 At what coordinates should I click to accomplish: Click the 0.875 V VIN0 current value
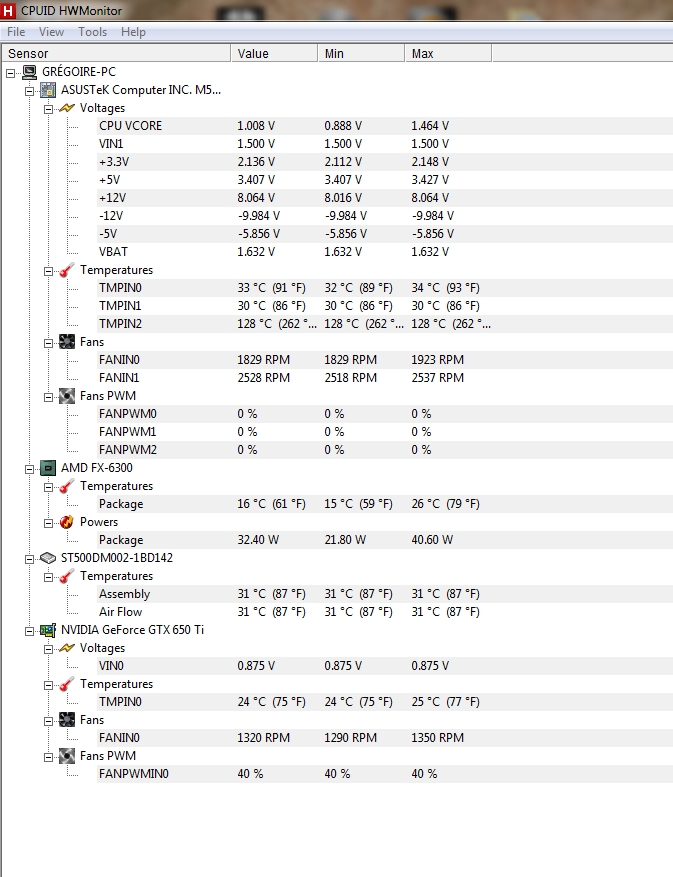pos(256,666)
